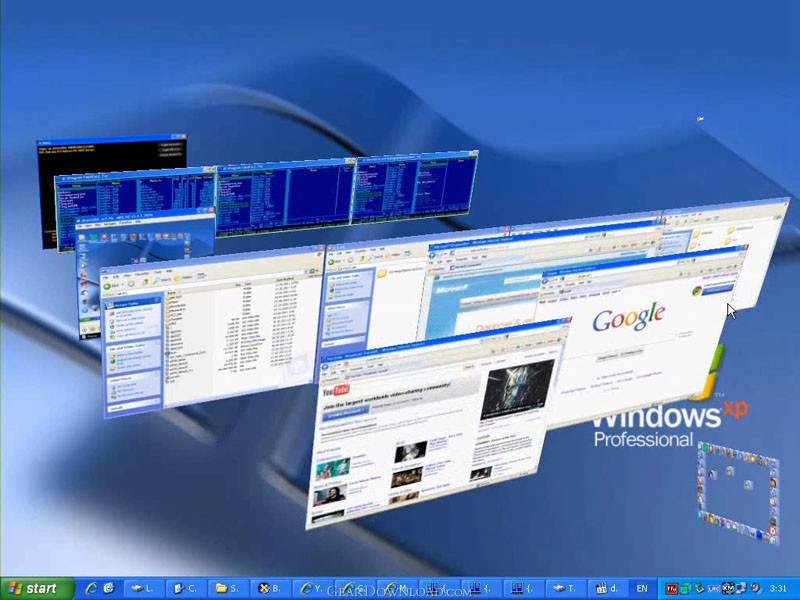This screenshot has height=600, width=800.
Task: Click the XM system tray icon
Action: pyautogui.click(x=729, y=588)
